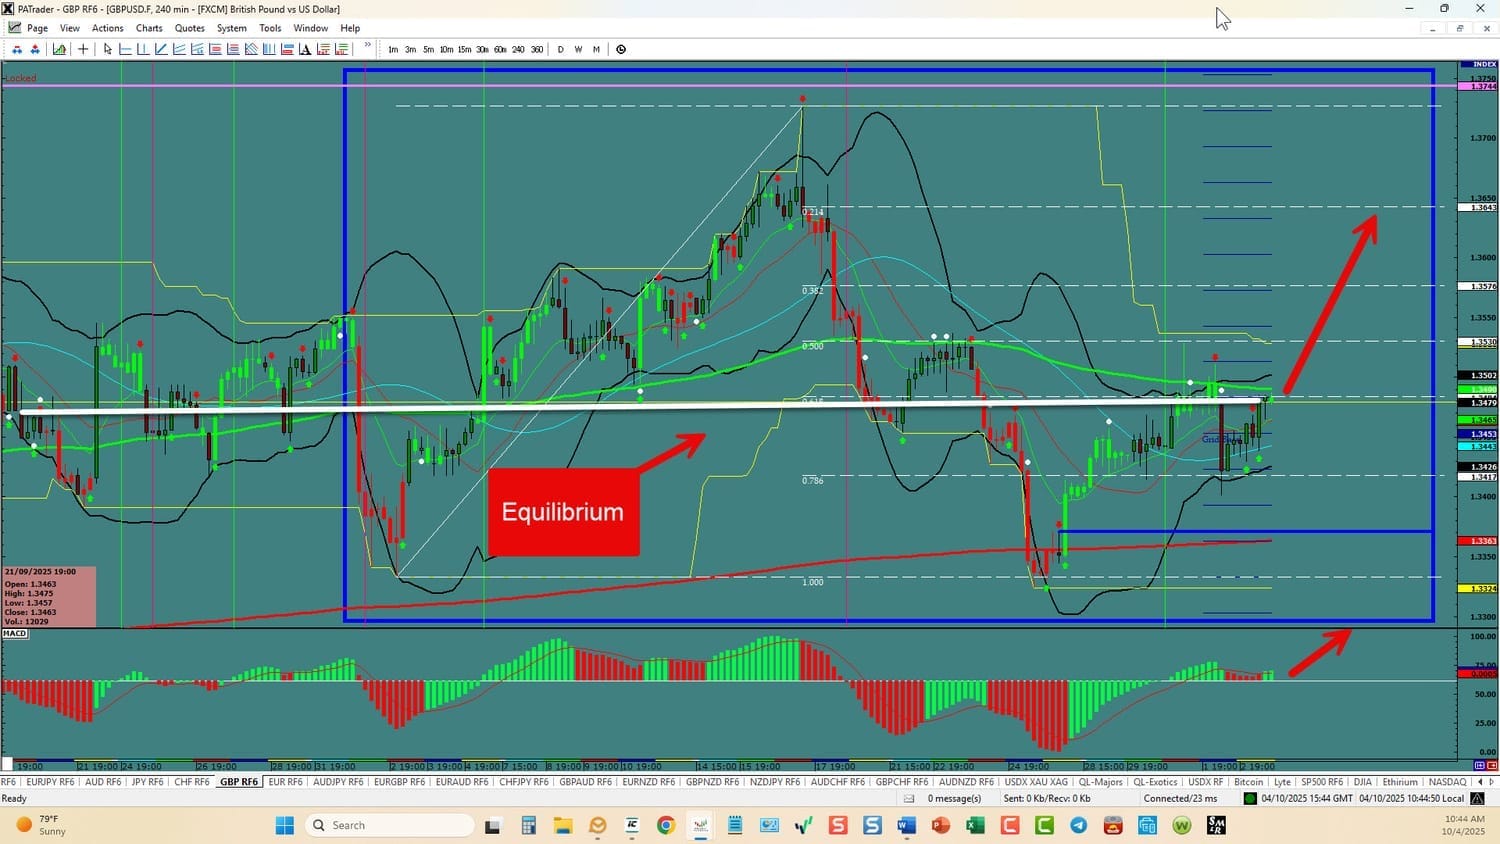Click 'Connected/23 ms' in the status bar
The height and width of the screenshot is (844, 1500).
(1181, 798)
